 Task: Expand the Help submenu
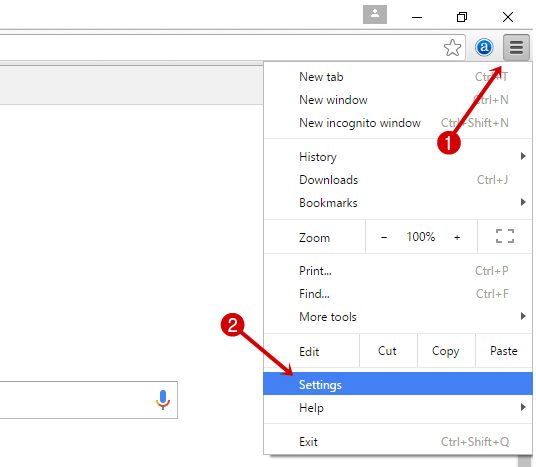click(398, 407)
